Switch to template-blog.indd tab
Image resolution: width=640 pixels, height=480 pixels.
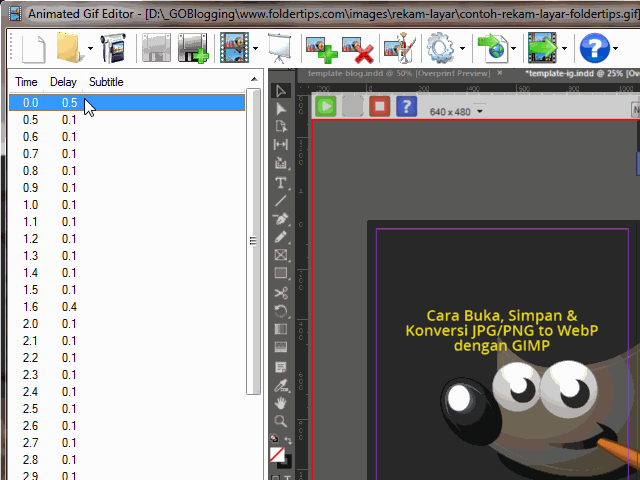point(398,73)
